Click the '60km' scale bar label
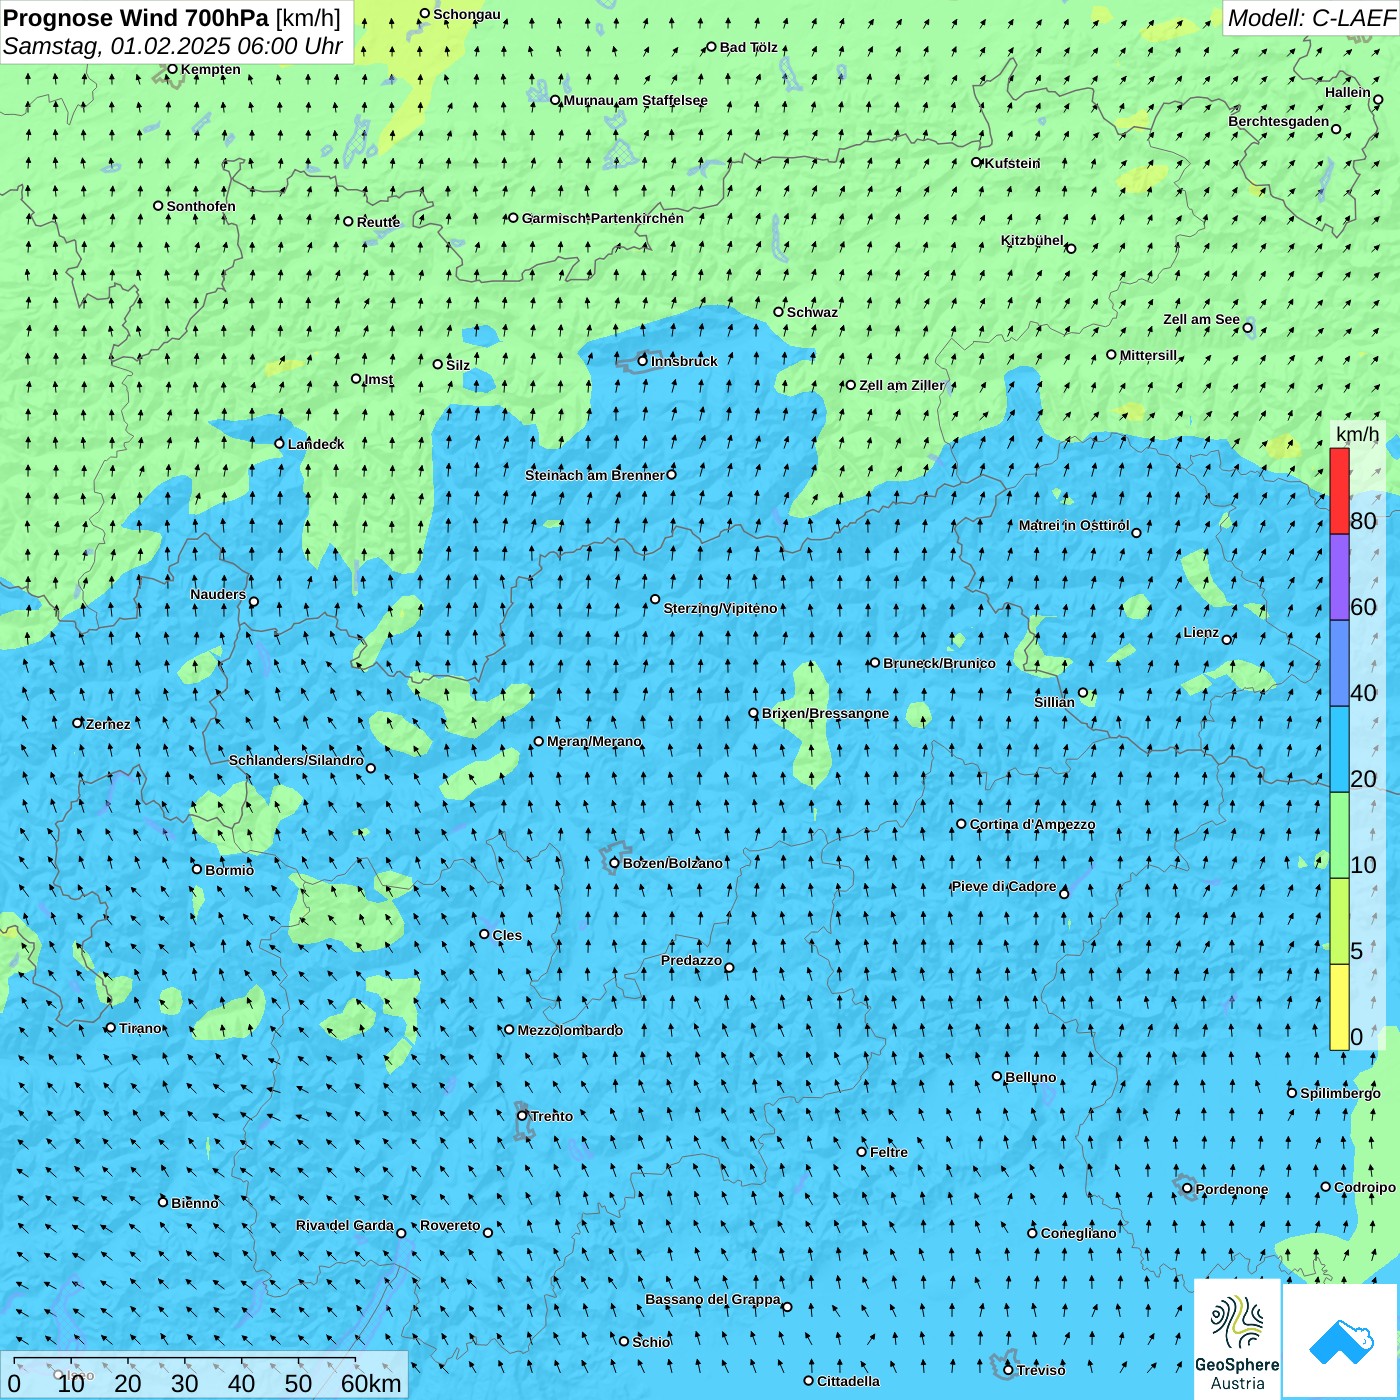 [371, 1383]
